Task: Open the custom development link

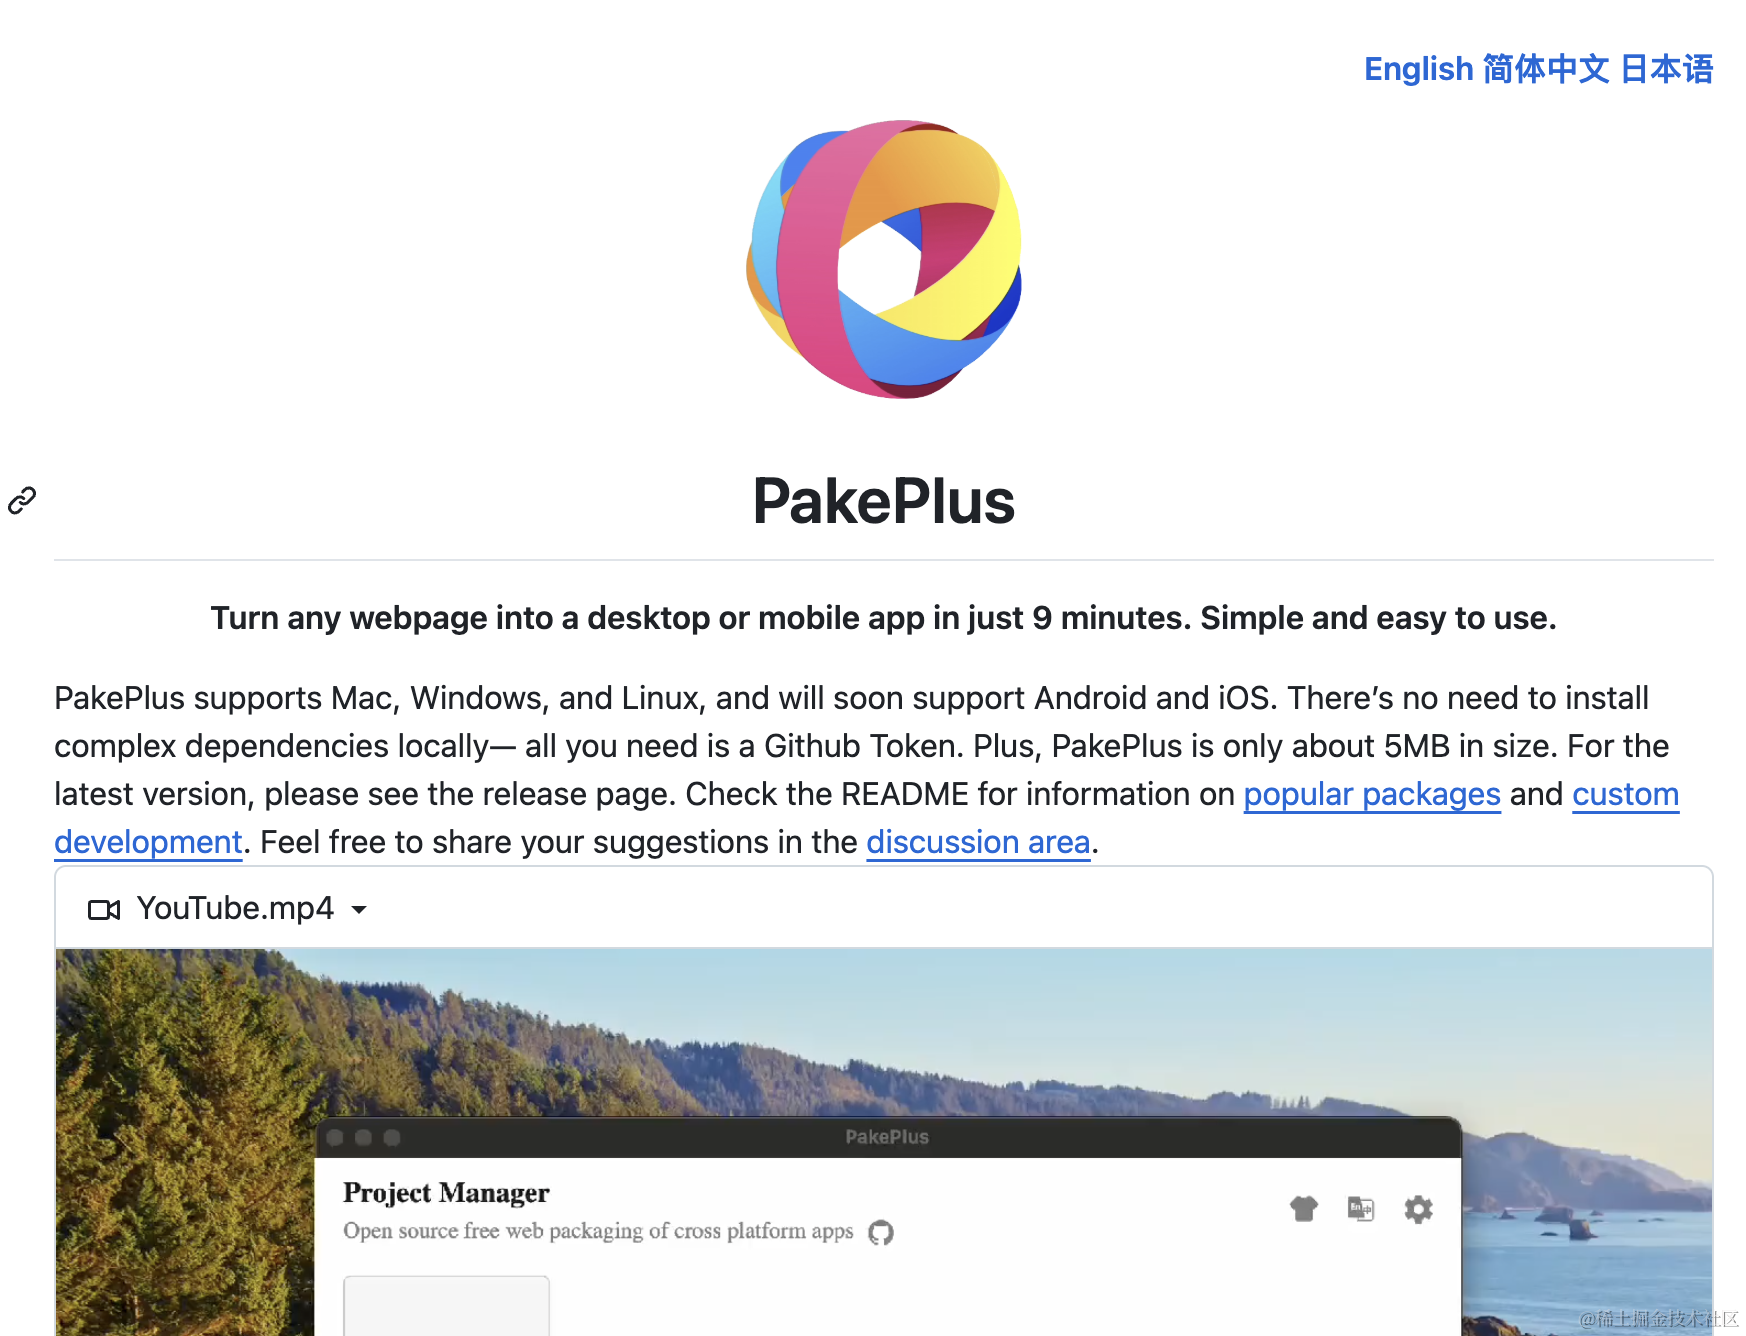Action: [x=1626, y=794]
